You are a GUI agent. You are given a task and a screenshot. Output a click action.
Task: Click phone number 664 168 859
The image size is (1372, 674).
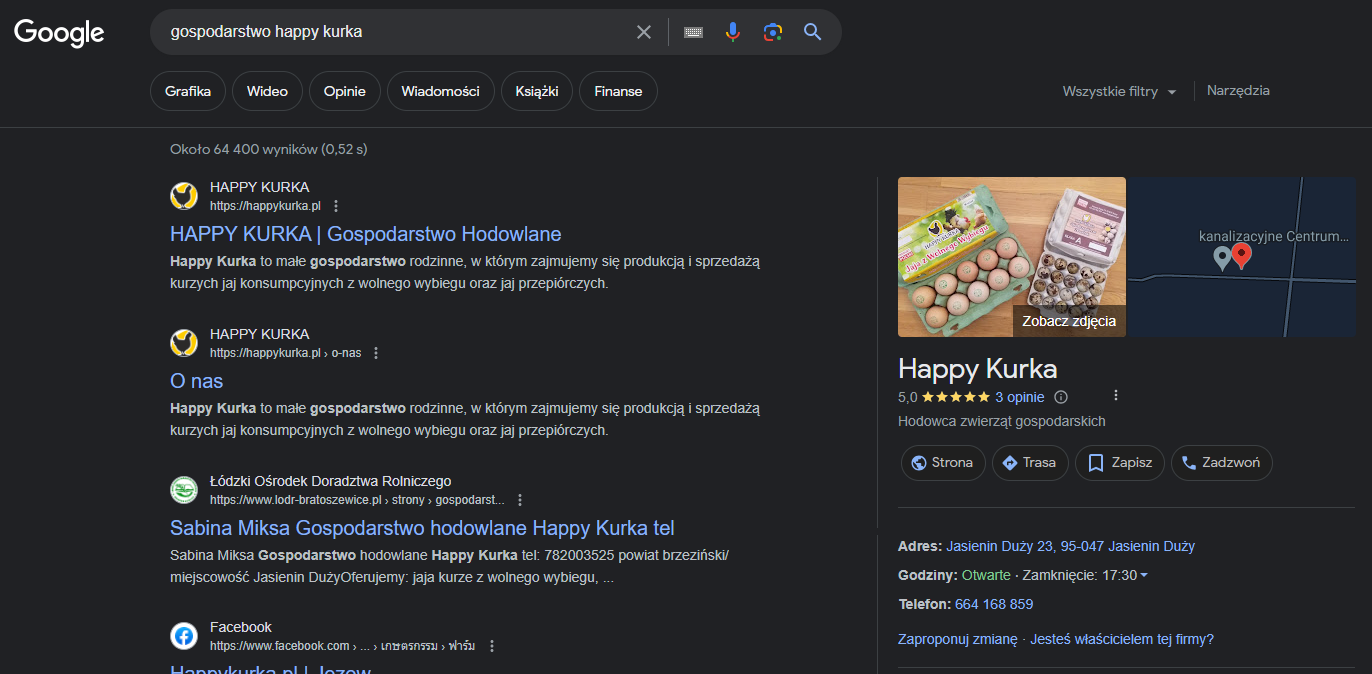(x=994, y=604)
